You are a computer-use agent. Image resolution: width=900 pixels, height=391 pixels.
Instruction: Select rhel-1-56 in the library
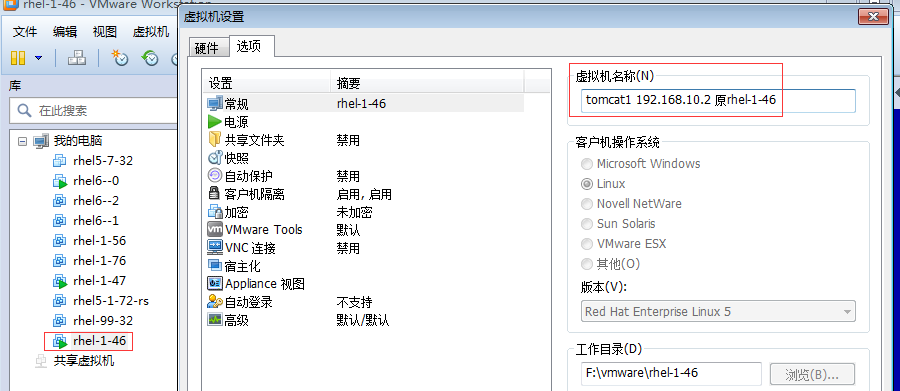[x=99, y=241]
